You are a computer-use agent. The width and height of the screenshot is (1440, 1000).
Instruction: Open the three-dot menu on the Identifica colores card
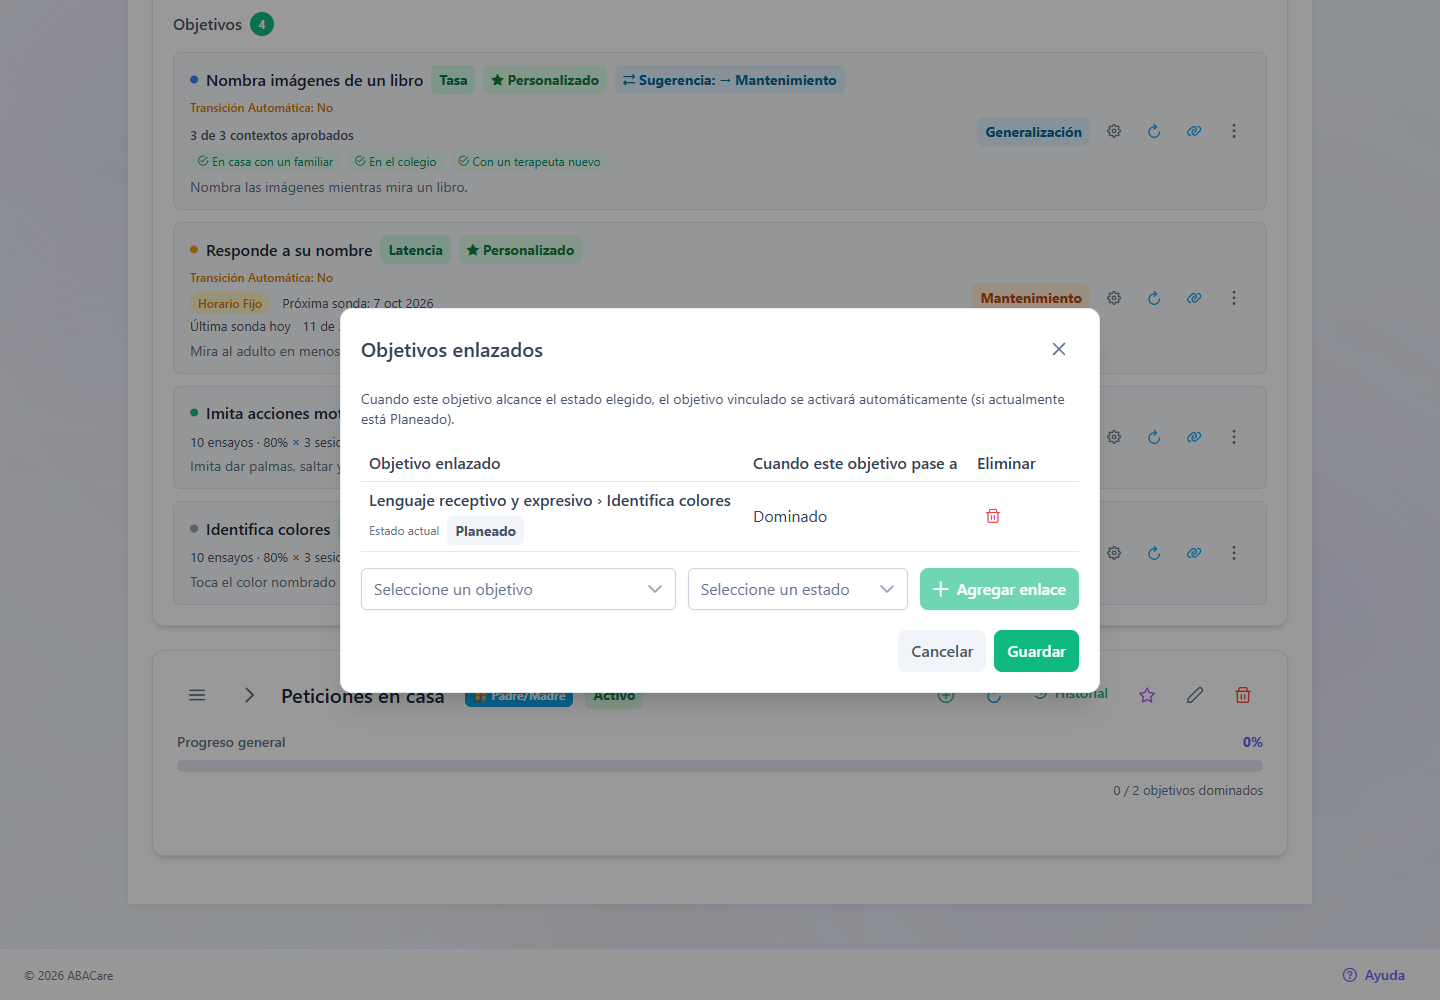[1234, 553]
